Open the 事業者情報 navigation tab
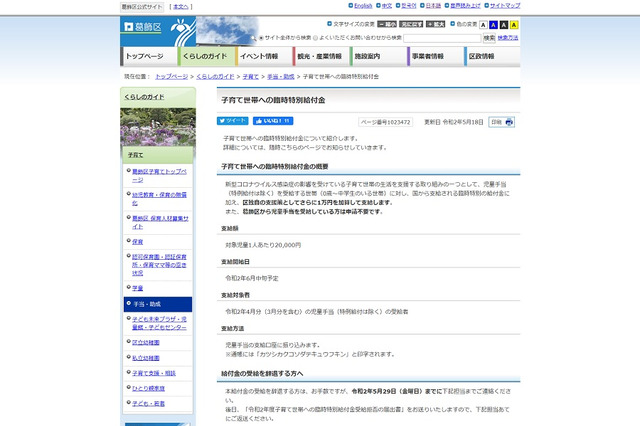 point(435,56)
